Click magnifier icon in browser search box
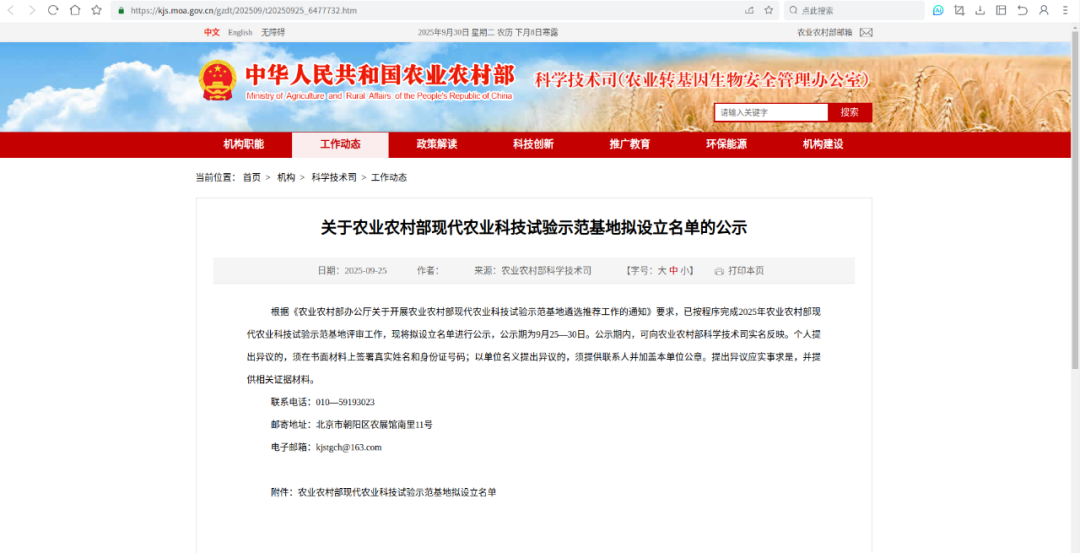Viewport: 1080px width, 553px height. point(793,10)
